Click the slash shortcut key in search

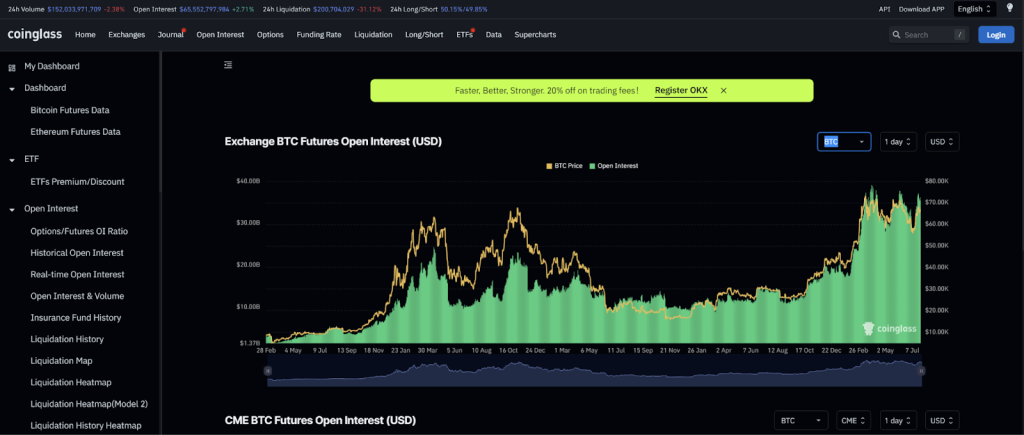coord(959,35)
